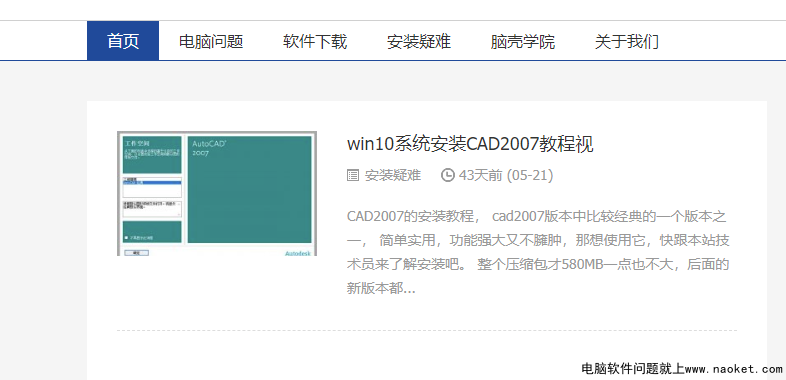Click the clock icon beside 43天前
This screenshot has height=380, width=786.
coord(447,175)
